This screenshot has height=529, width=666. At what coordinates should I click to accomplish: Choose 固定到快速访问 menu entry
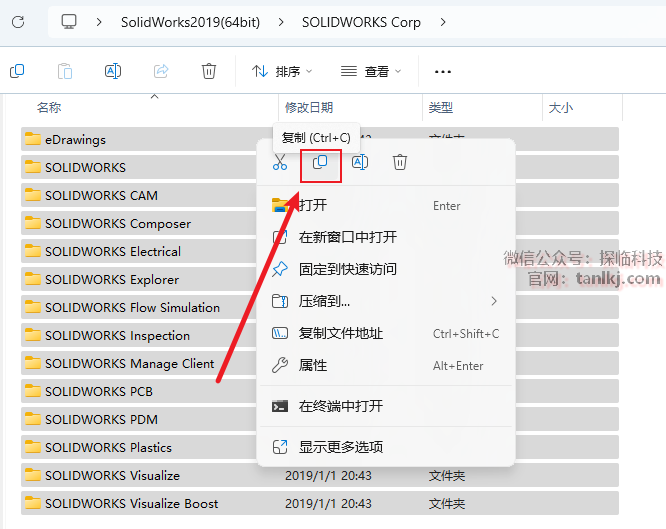coord(386,269)
